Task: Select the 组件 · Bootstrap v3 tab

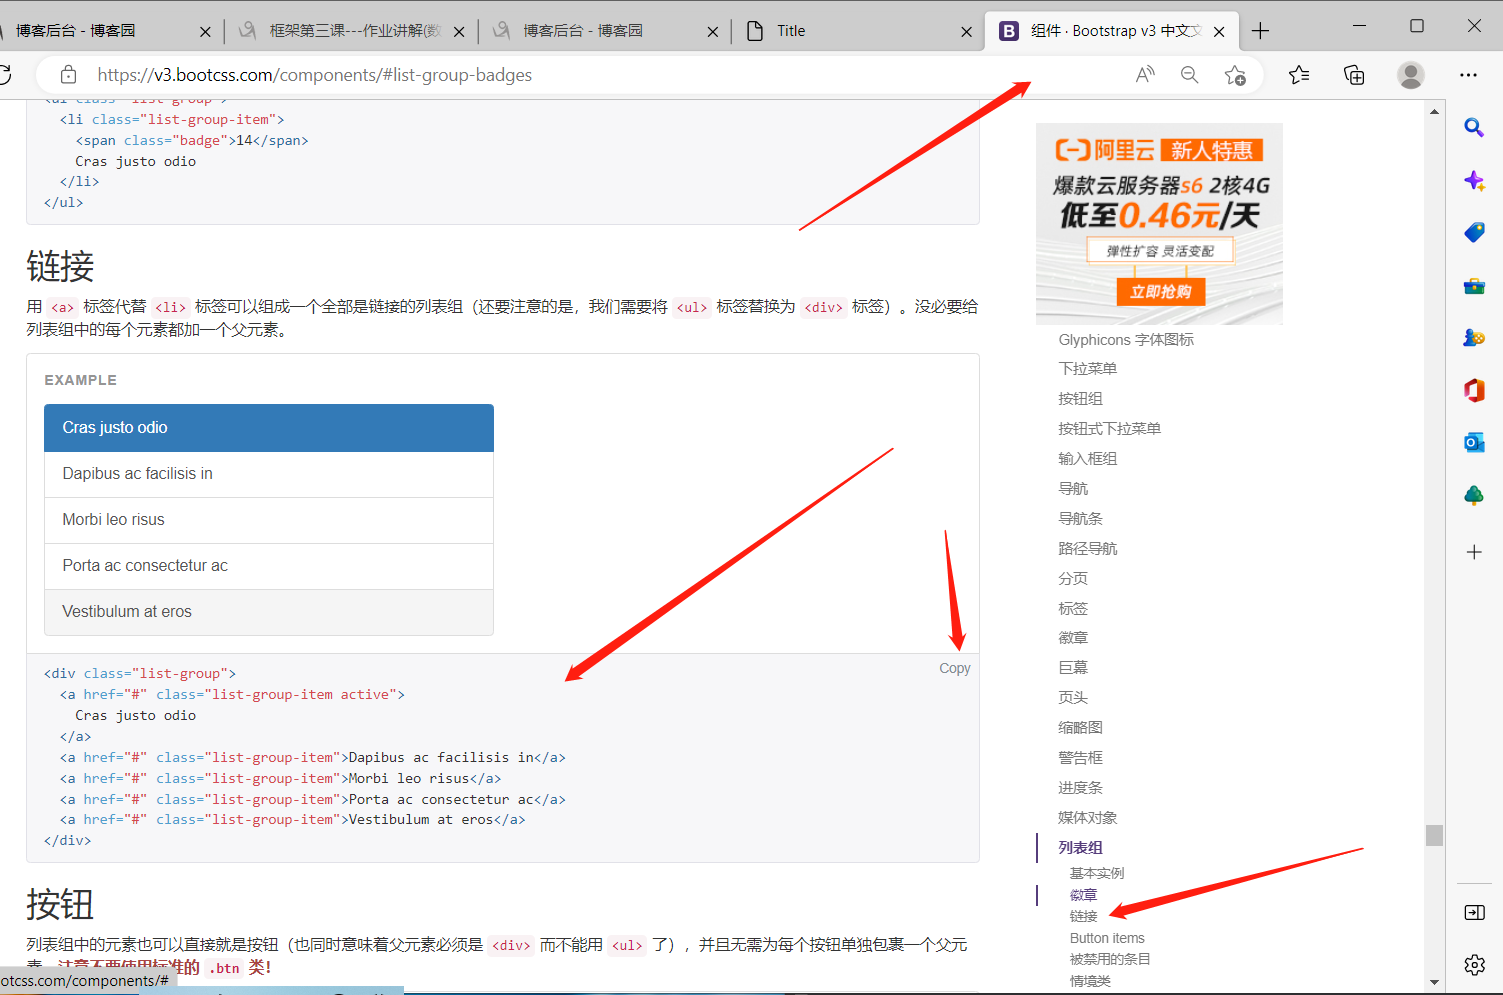Action: (1111, 31)
